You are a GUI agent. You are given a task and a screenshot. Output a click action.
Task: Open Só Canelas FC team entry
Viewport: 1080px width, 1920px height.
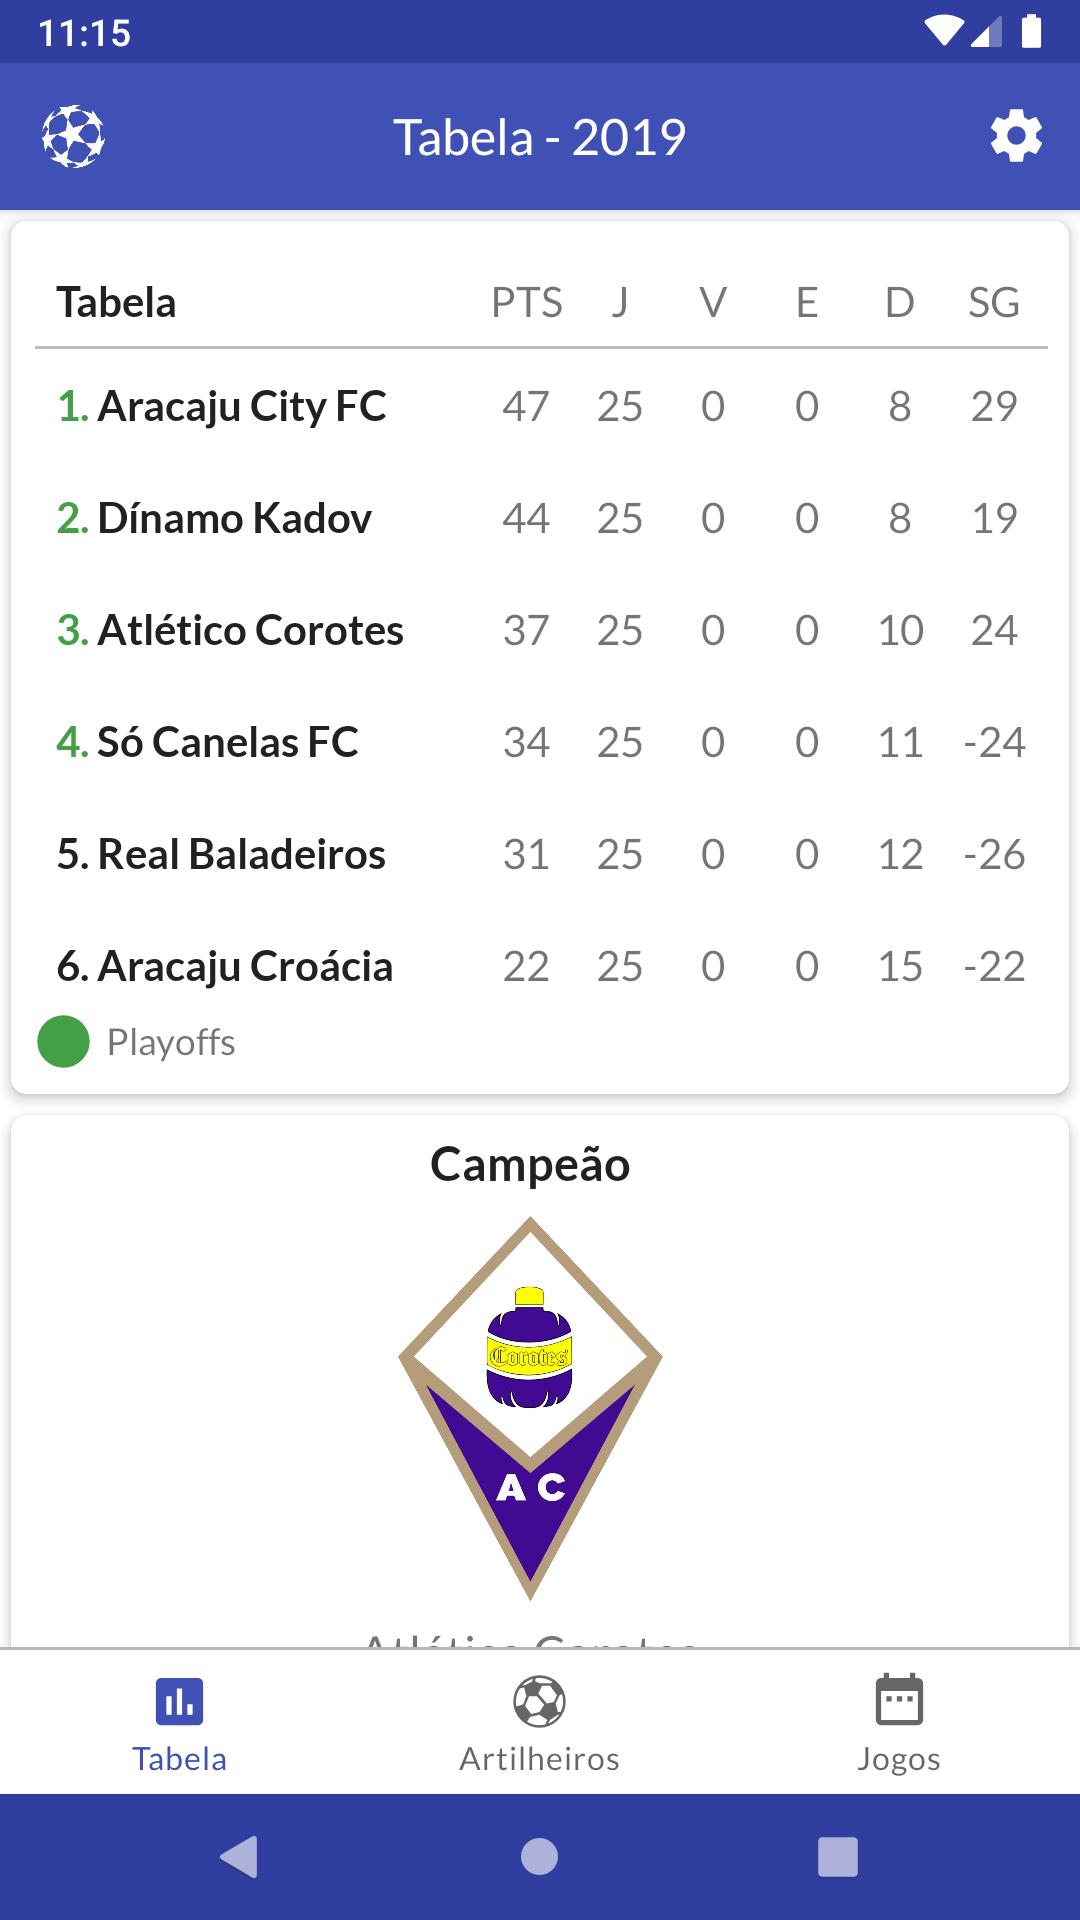point(541,742)
